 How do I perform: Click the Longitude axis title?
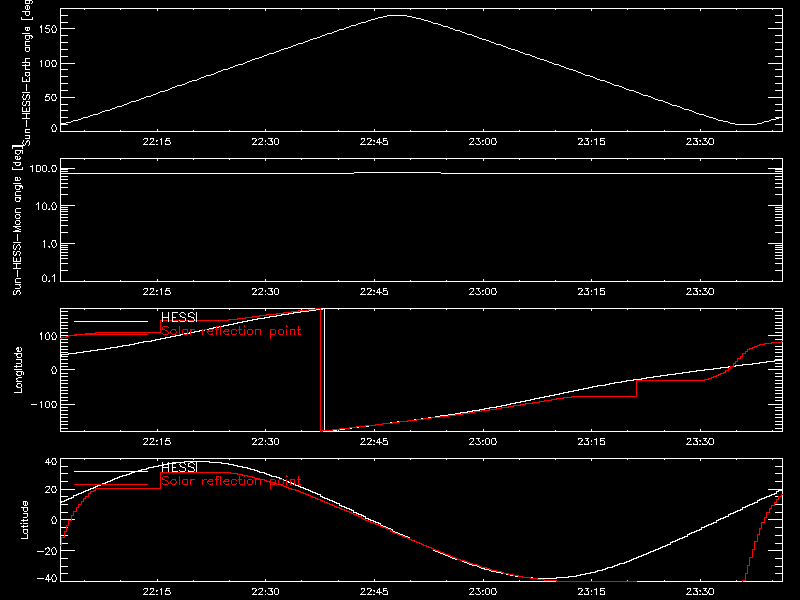pos(18,370)
